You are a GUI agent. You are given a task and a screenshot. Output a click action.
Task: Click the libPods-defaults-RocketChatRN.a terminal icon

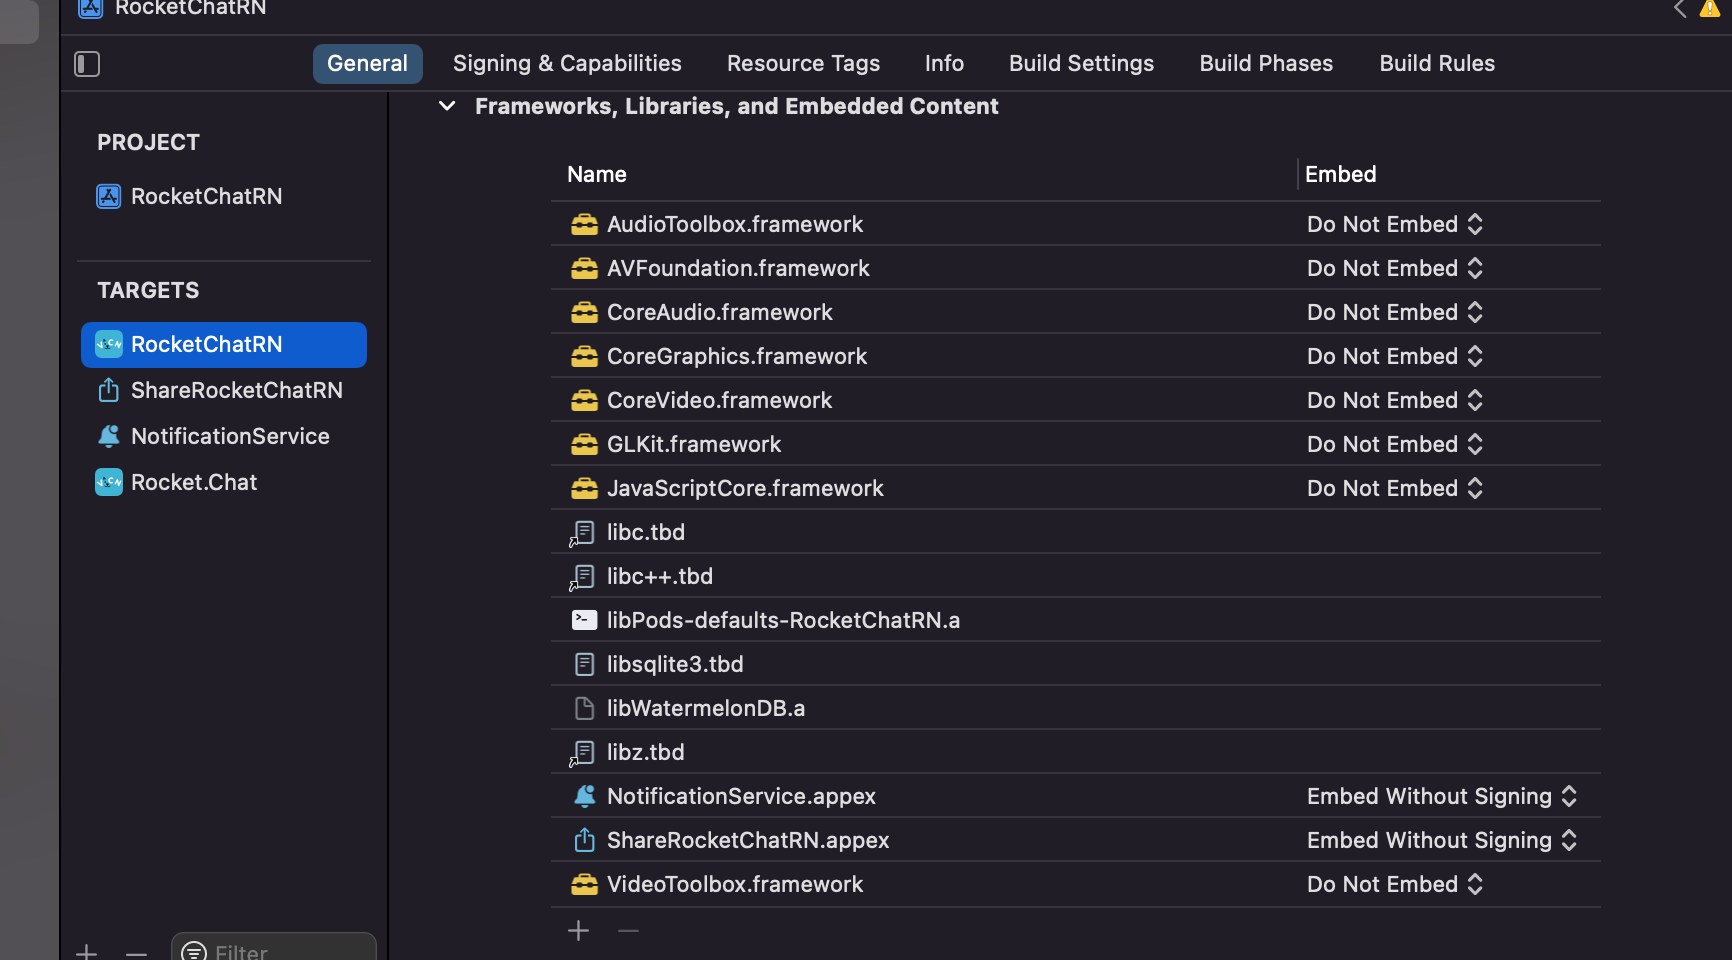(584, 620)
